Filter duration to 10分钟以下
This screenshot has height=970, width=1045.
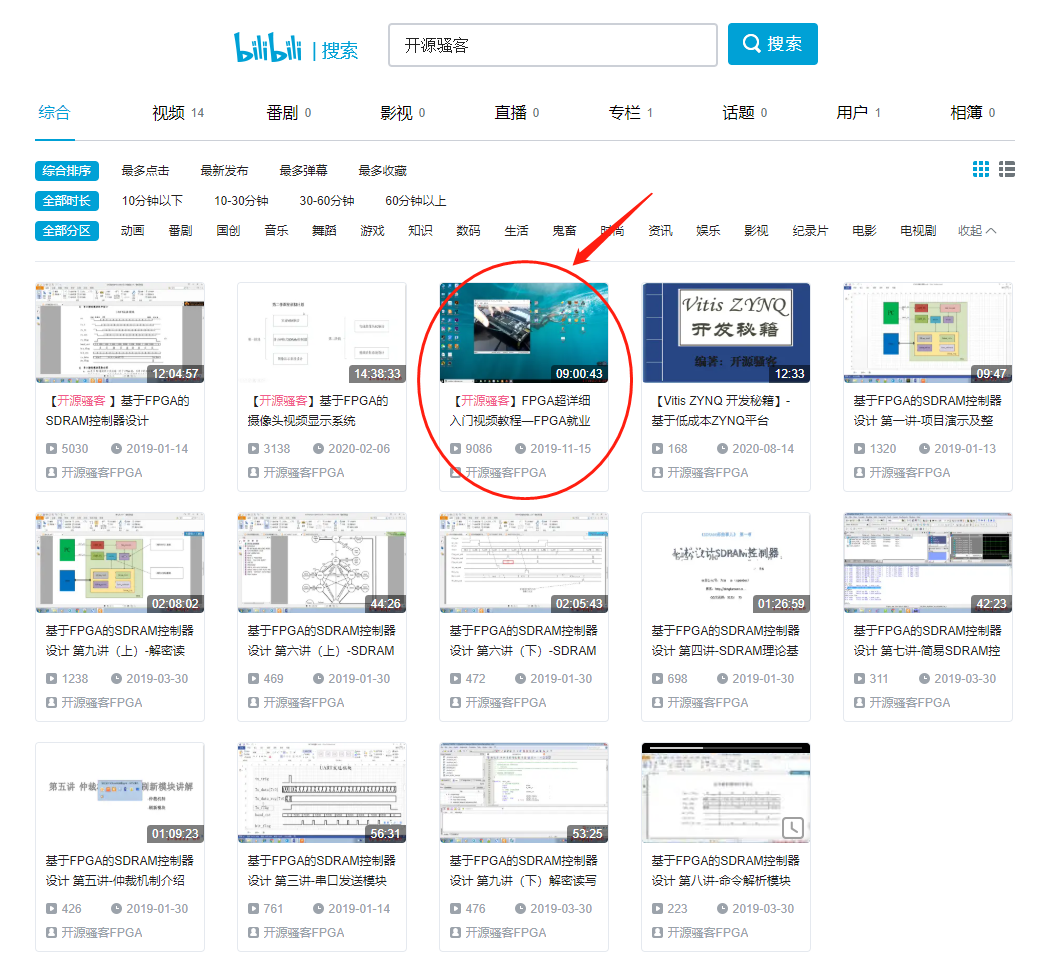pyautogui.click(x=152, y=201)
